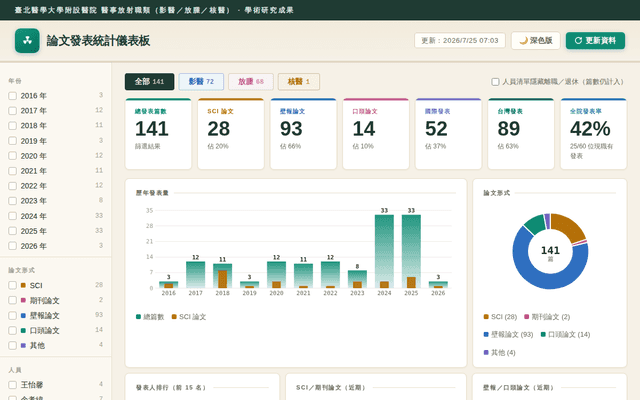Click the 2022 bar in yearly chart
Image resolution: width=640 pixels, height=400 pixels.
click(x=330, y=275)
